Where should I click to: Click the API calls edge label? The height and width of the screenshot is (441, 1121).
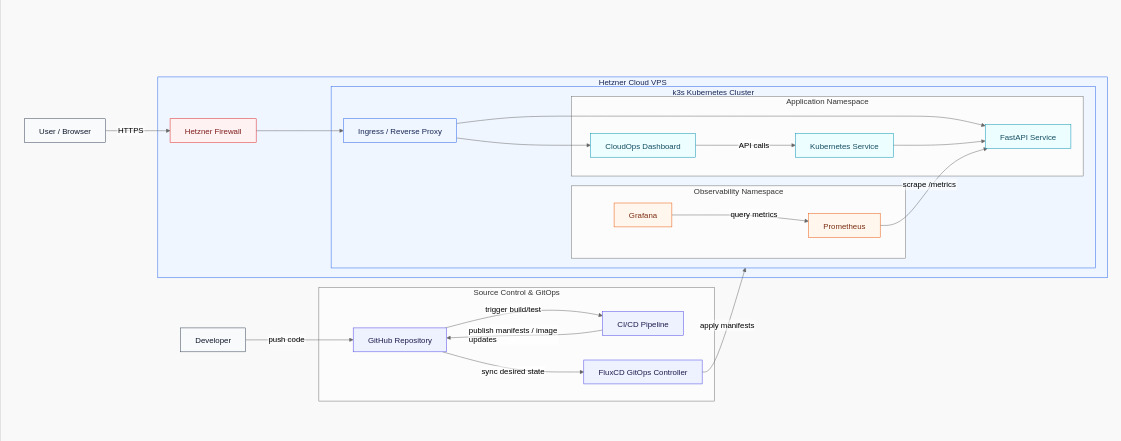pyautogui.click(x=754, y=145)
